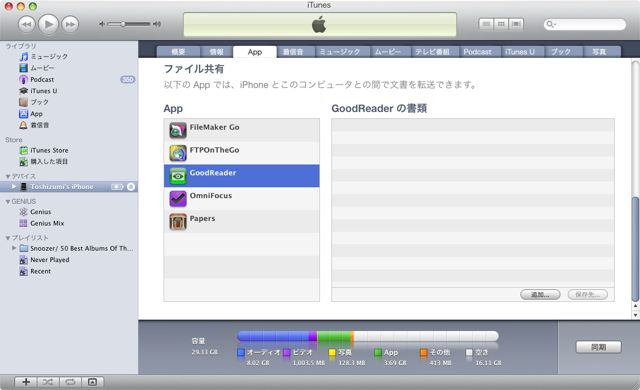The image size is (640, 390).
Task: Switch to list view
Action: pos(486,24)
